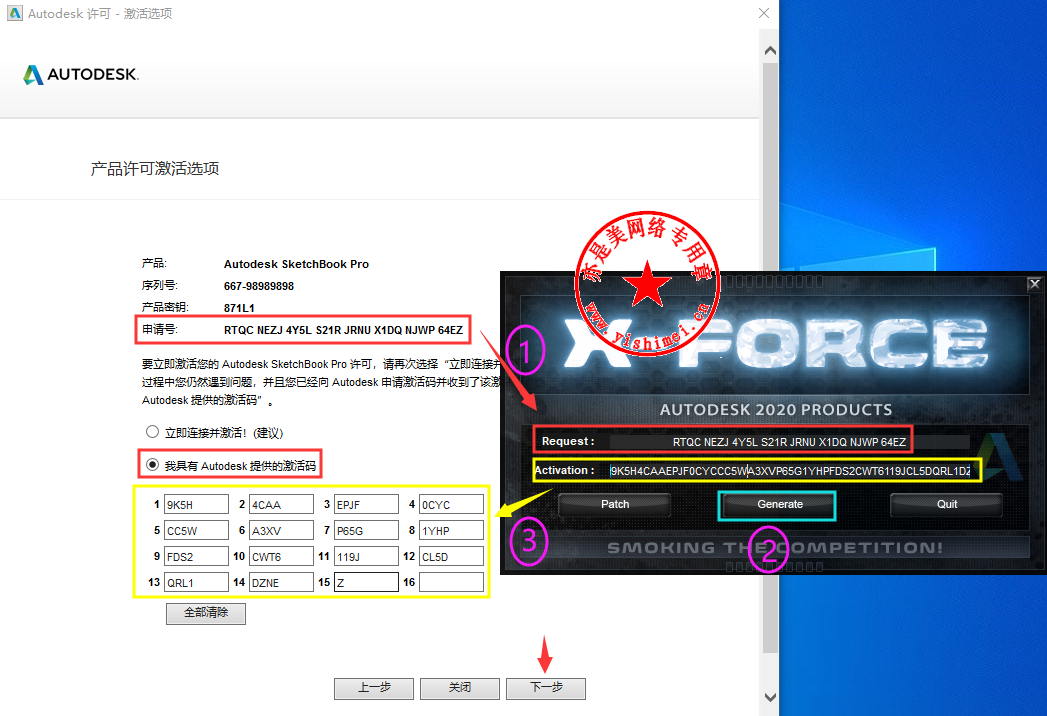1047x716 pixels.
Task: Select the connect and activate now option
Action: pyautogui.click(x=152, y=431)
